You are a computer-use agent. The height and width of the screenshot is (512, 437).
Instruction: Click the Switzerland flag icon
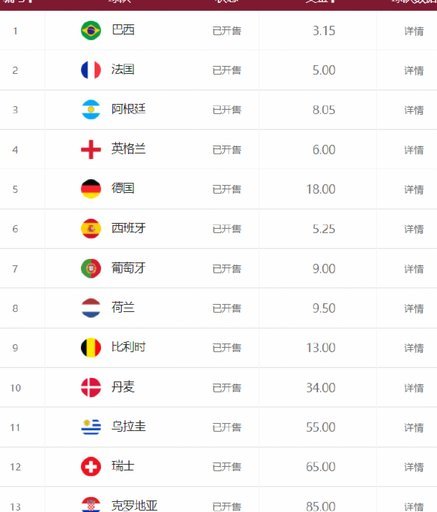[x=91, y=467]
